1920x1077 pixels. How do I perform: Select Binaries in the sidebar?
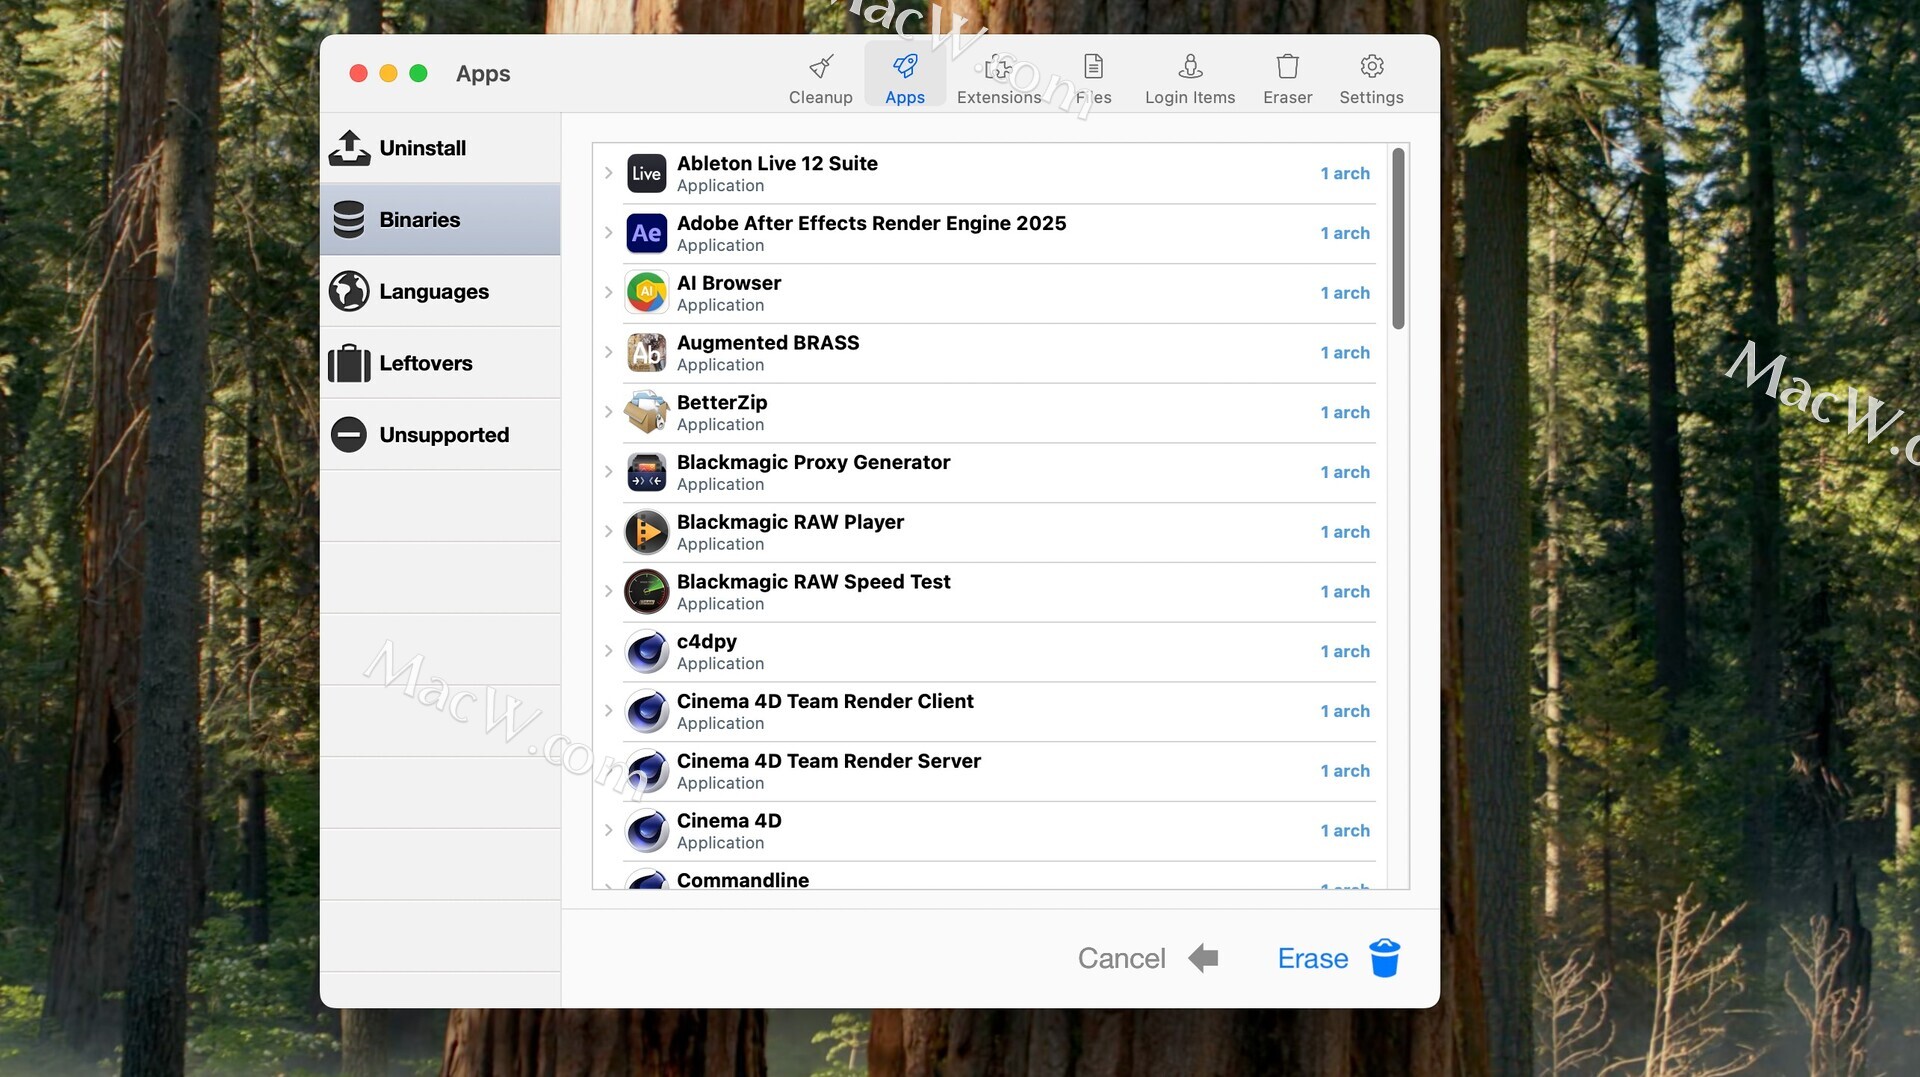tap(440, 220)
